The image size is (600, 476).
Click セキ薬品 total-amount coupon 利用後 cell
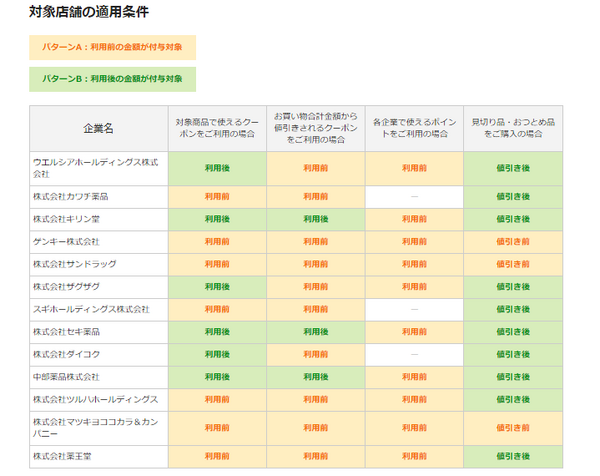click(316, 332)
